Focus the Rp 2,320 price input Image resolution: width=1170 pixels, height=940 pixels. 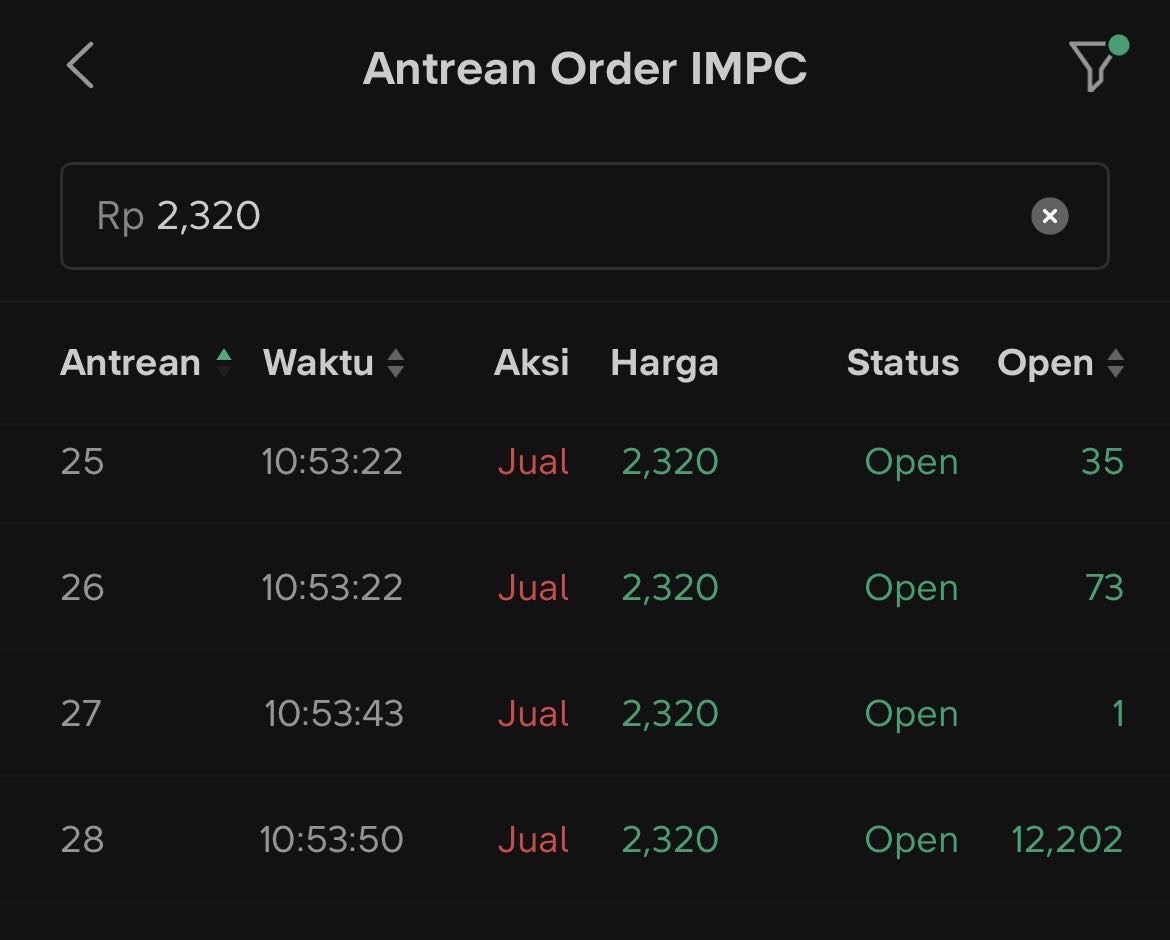[x=540, y=216]
